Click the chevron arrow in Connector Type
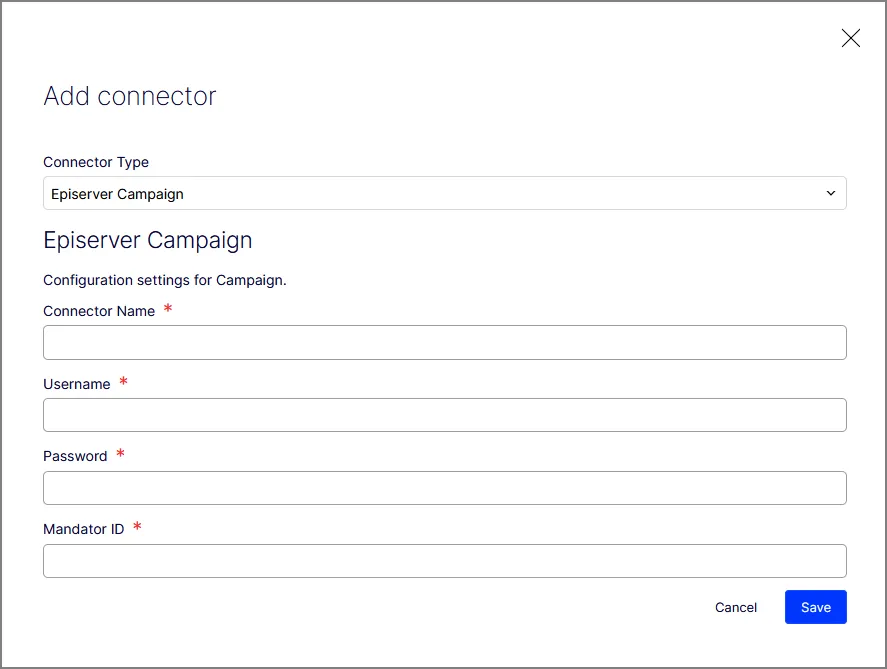This screenshot has height=669, width=887. point(830,193)
